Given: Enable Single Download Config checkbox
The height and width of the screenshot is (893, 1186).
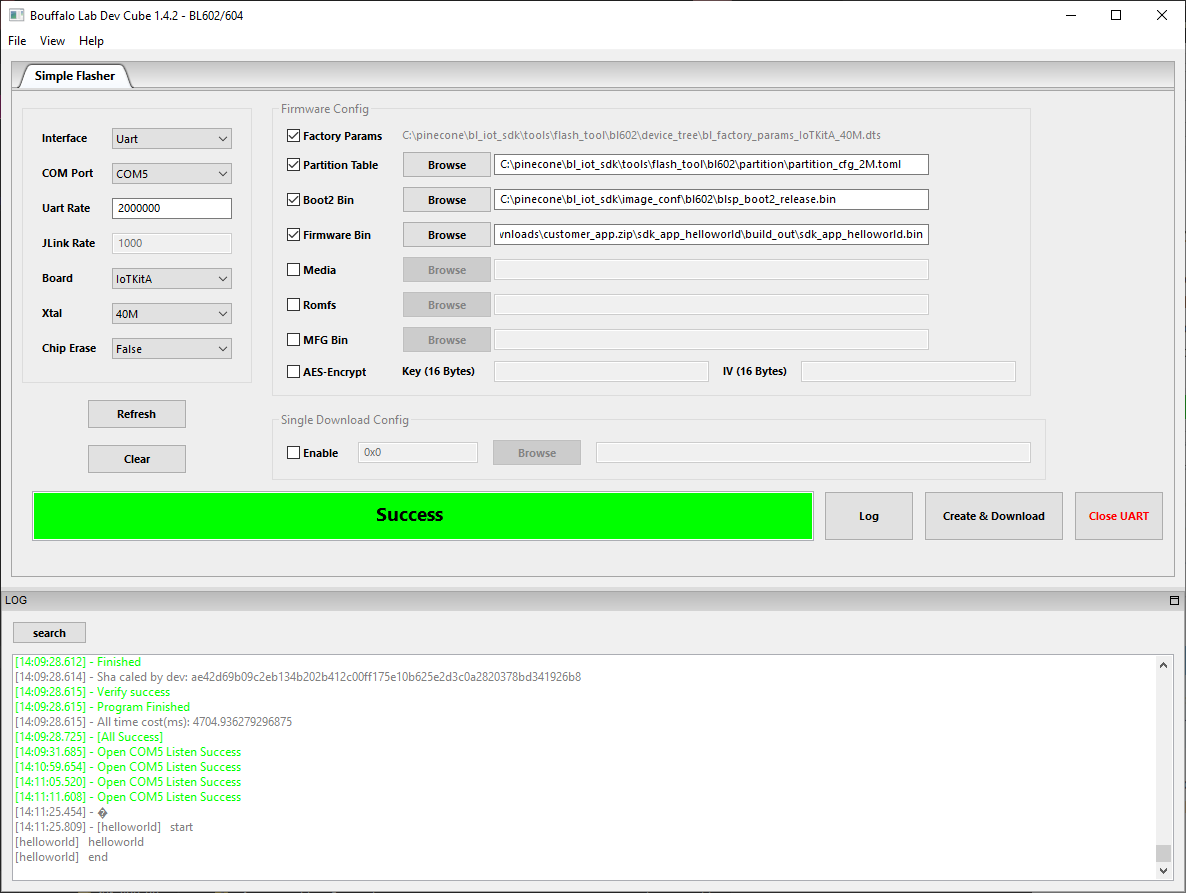Looking at the screenshot, I should (x=293, y=453).
